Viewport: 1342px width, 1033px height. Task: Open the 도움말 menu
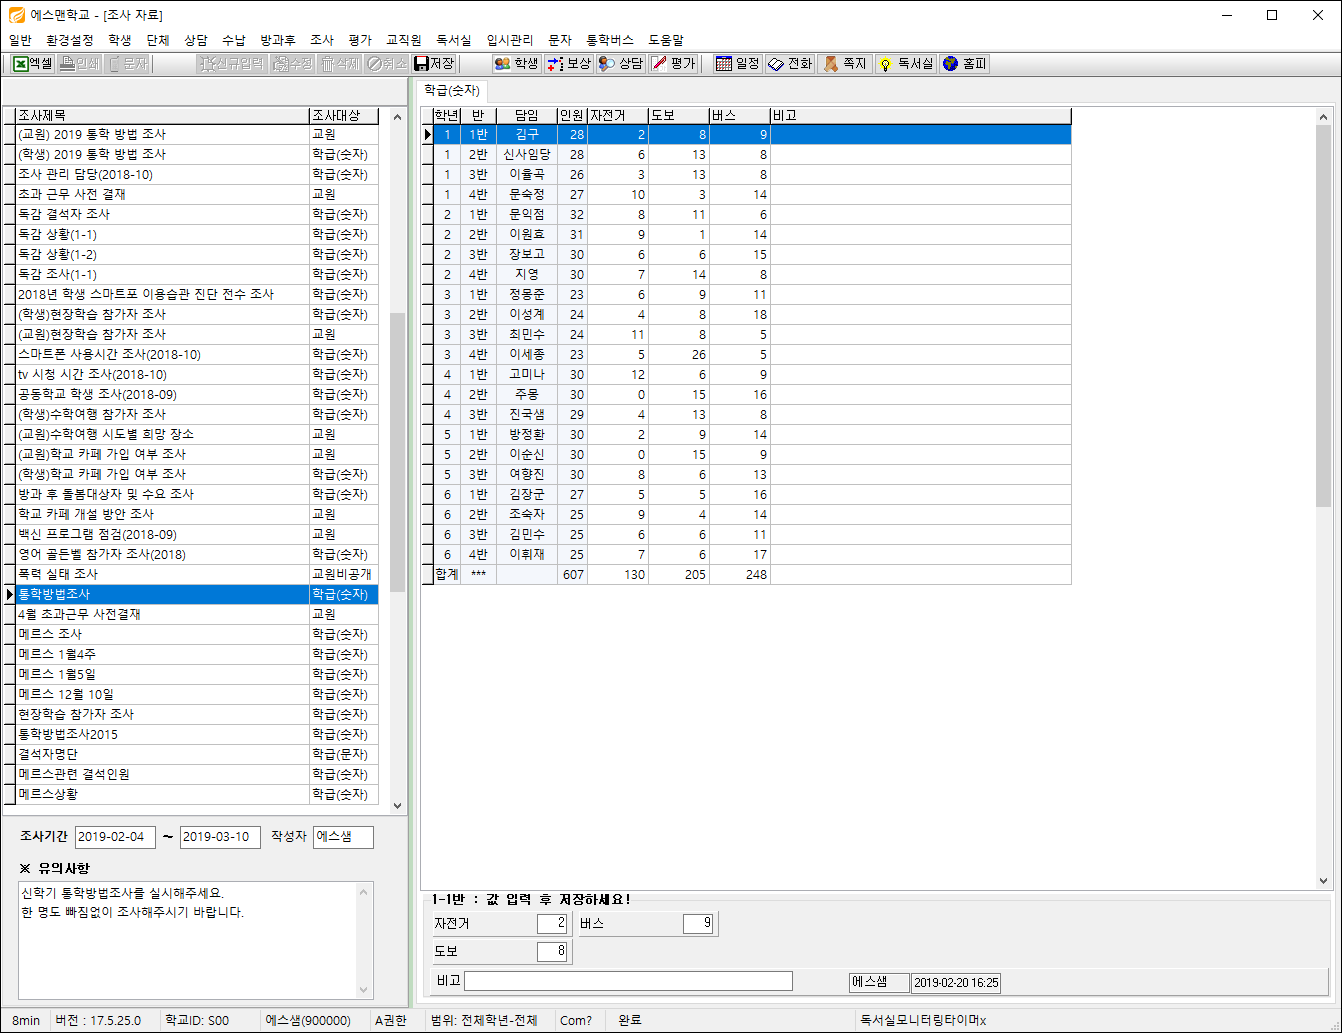[x=666, y=40]
